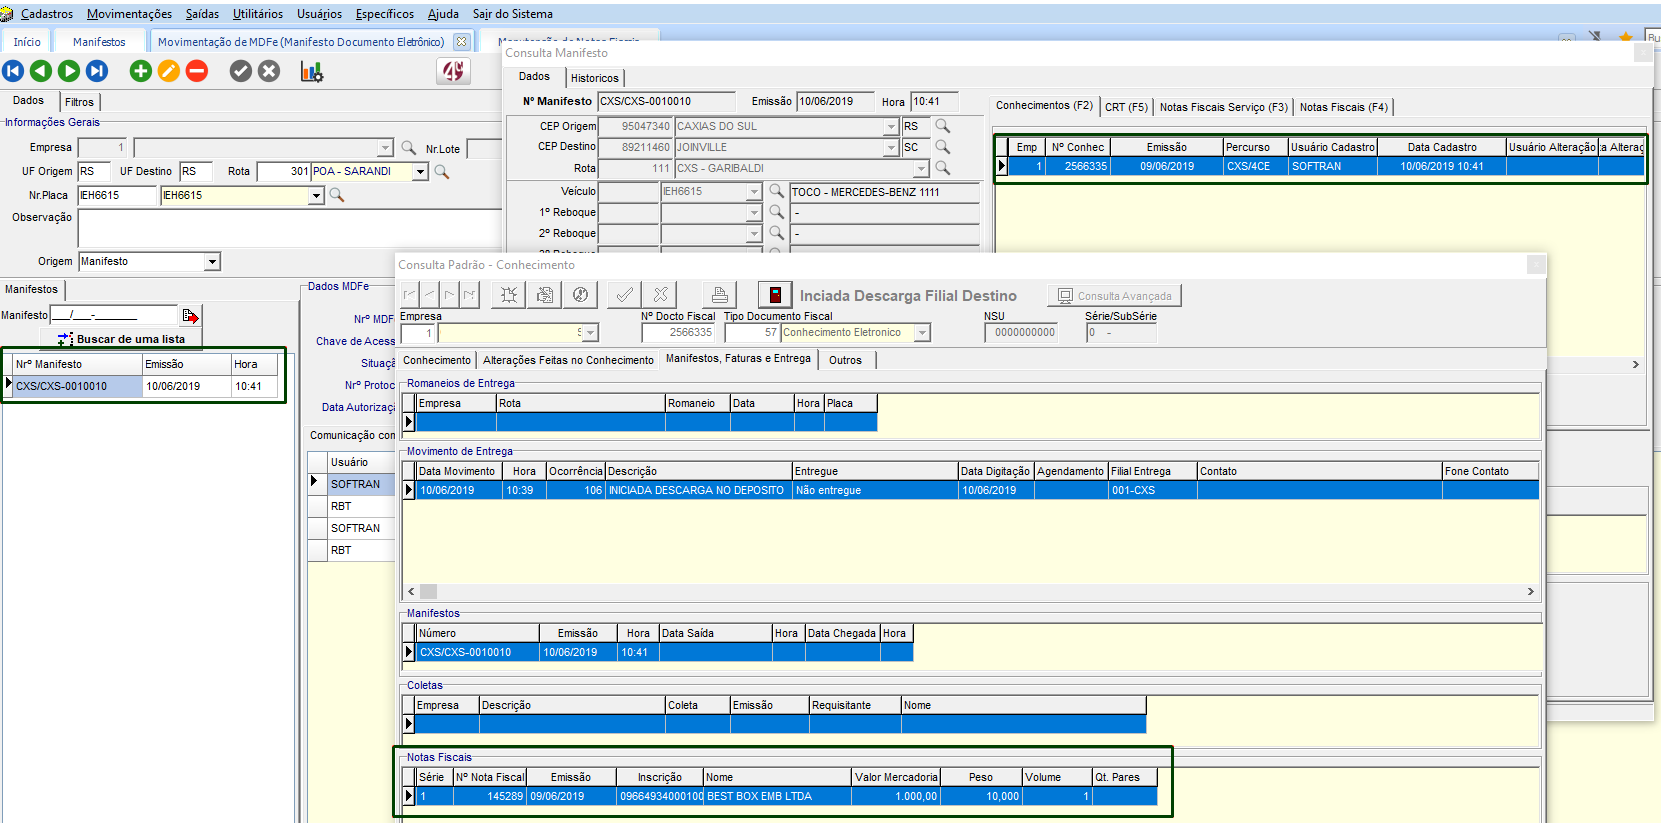Expand the Tipo Documento Fiscal dropdown
The height and width of the screenshot is (823, 1661).
(x=922, y=333)
